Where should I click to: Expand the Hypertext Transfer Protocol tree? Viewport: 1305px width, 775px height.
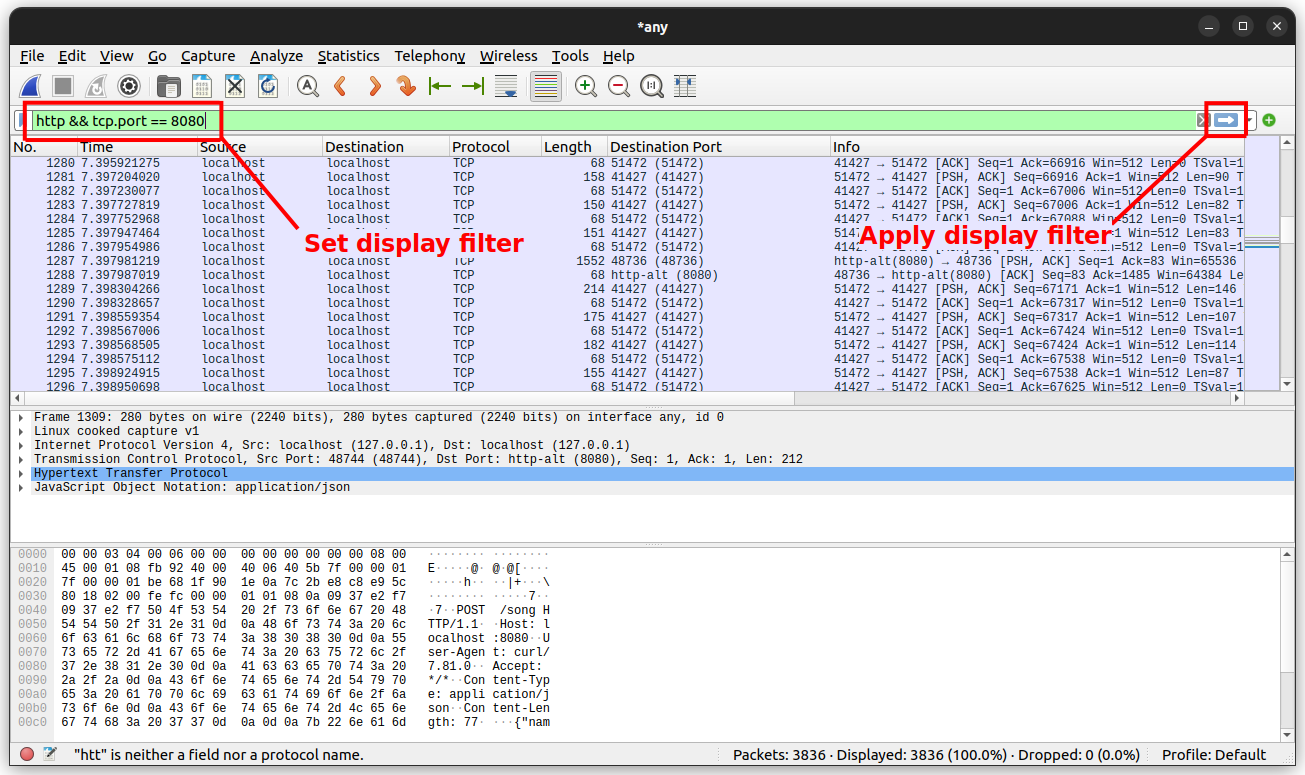[21, 473]
